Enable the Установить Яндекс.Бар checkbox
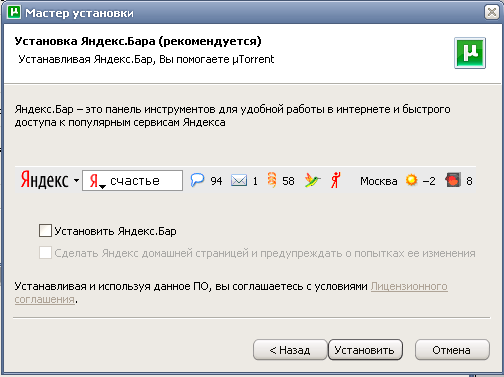This screenshot has height=377, width=504. tap(45, 231)
